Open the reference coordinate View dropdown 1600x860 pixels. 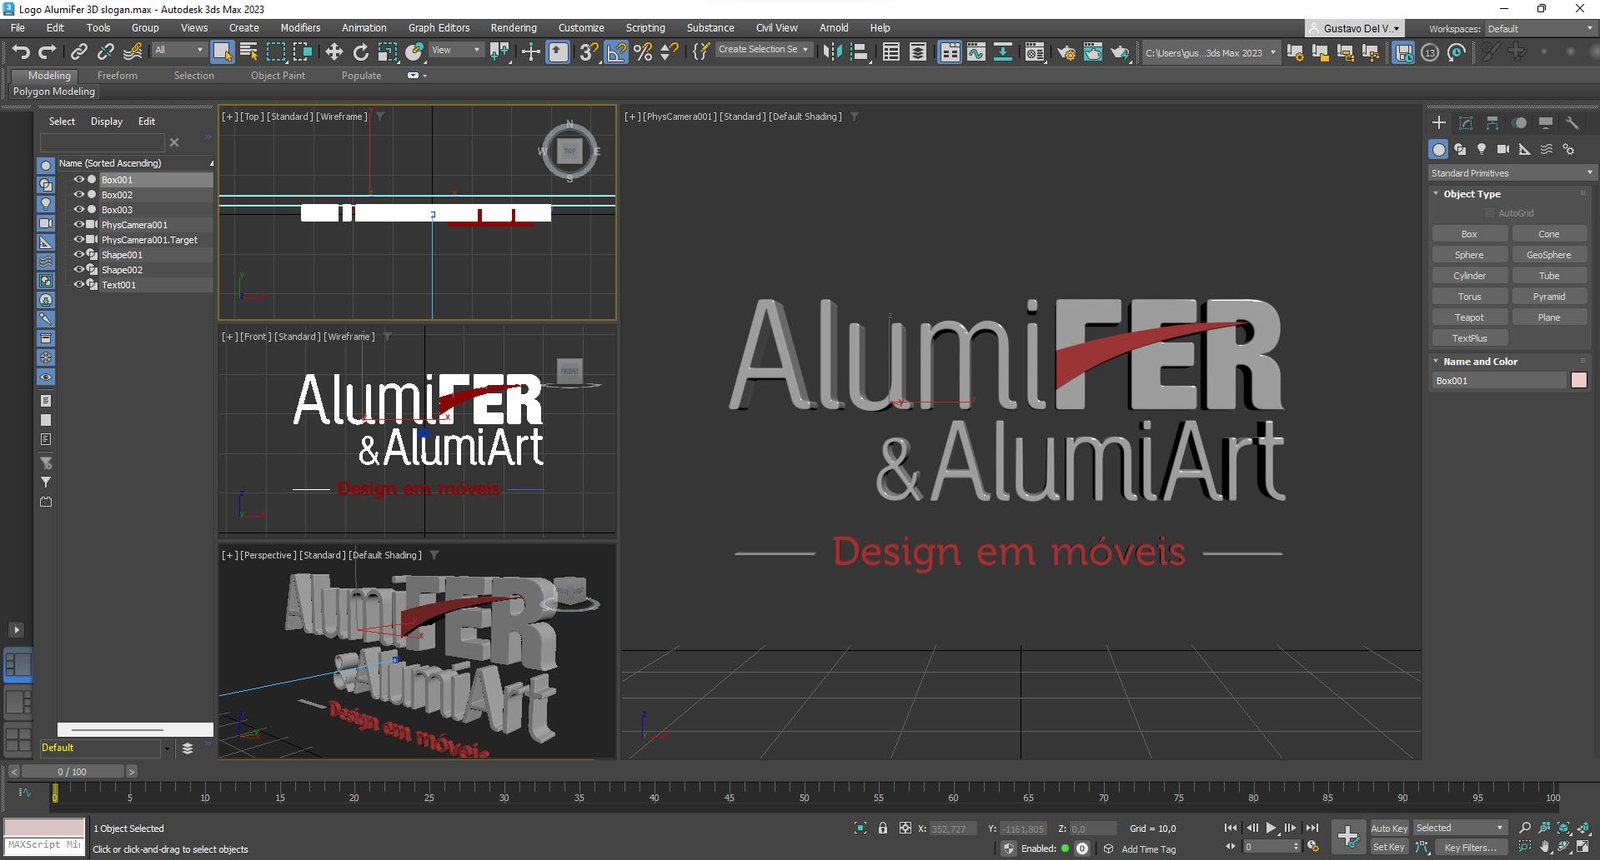[x=456, y=50]
